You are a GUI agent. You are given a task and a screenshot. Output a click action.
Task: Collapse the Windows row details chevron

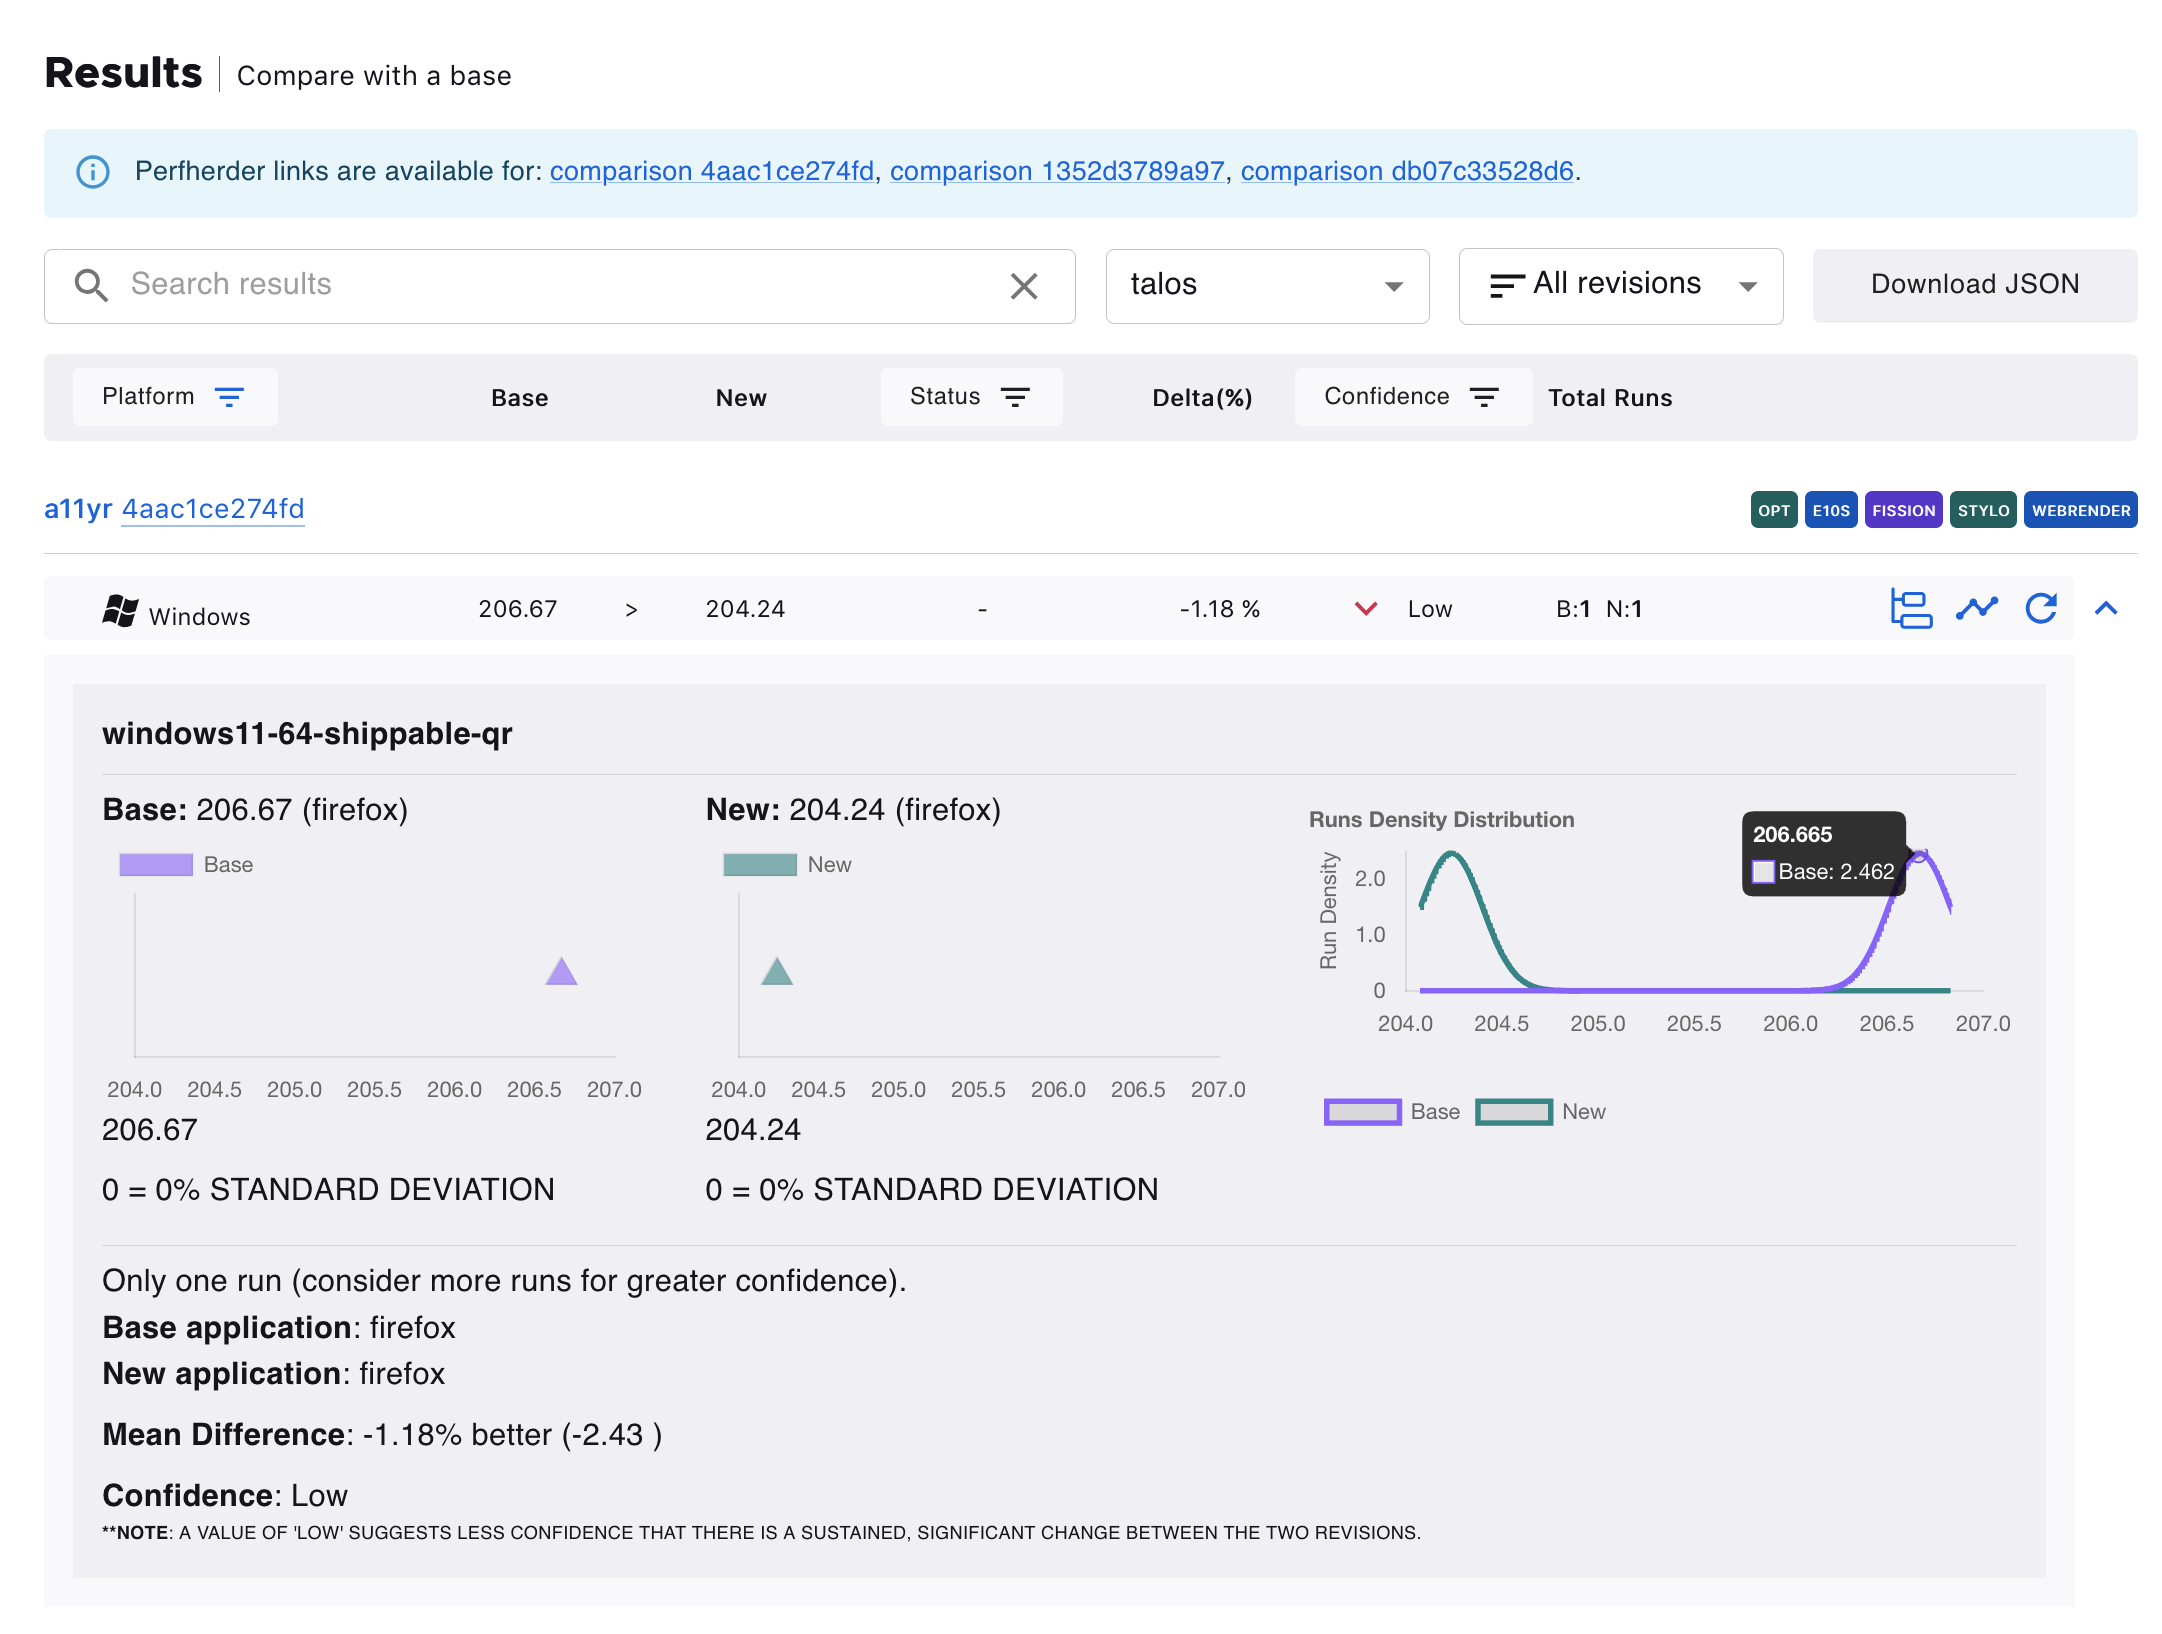pyautogui.click(x=2106, y=609)
